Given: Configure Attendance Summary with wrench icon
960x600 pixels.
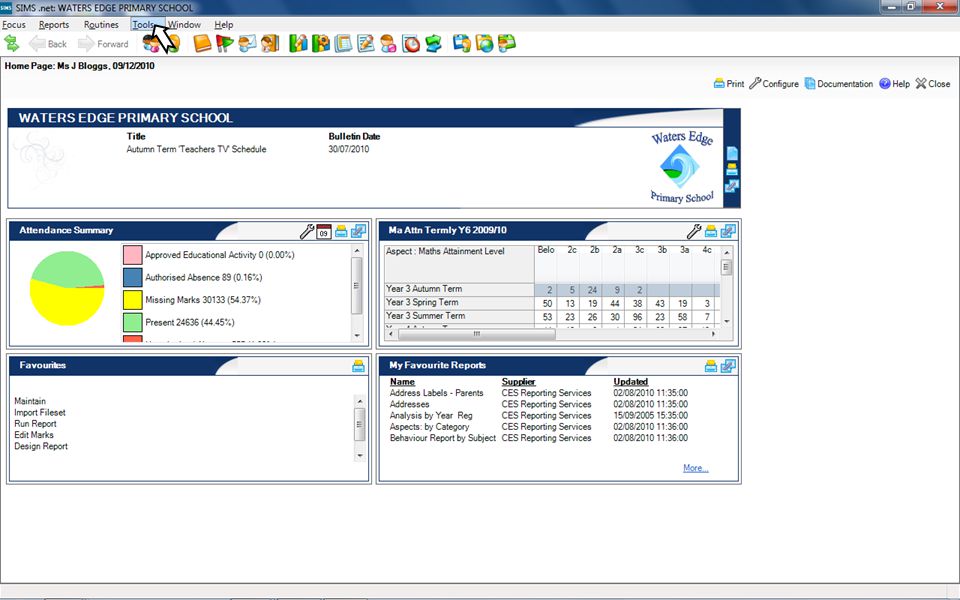Looking at the screenshot, I should coord(307,231).
